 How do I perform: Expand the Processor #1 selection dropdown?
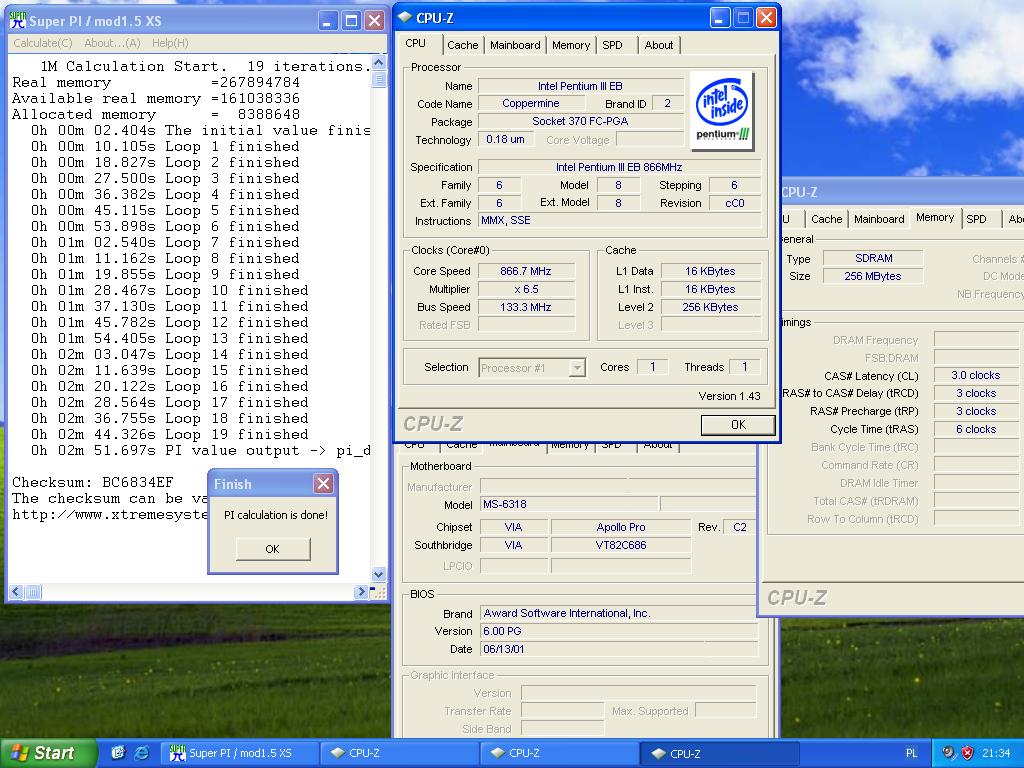click(x=577, y=368)
